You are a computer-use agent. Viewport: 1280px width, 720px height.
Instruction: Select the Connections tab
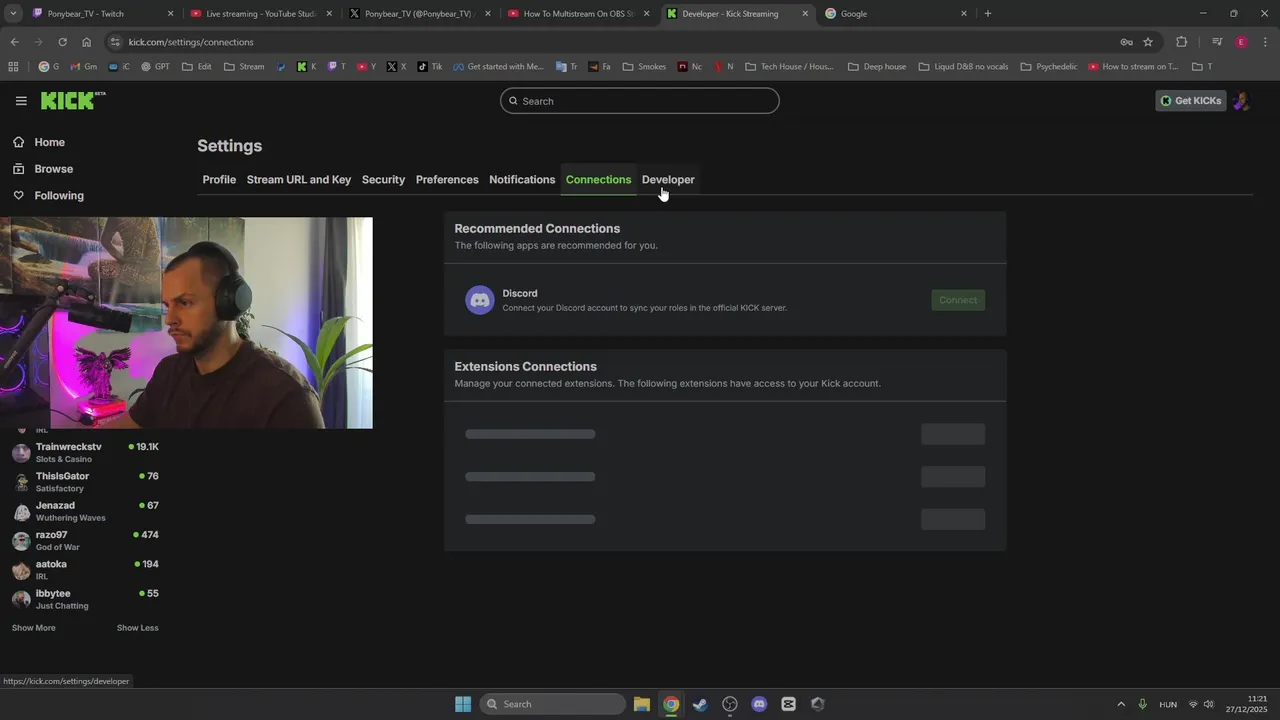pyautogui.click(x=598, y=180)
